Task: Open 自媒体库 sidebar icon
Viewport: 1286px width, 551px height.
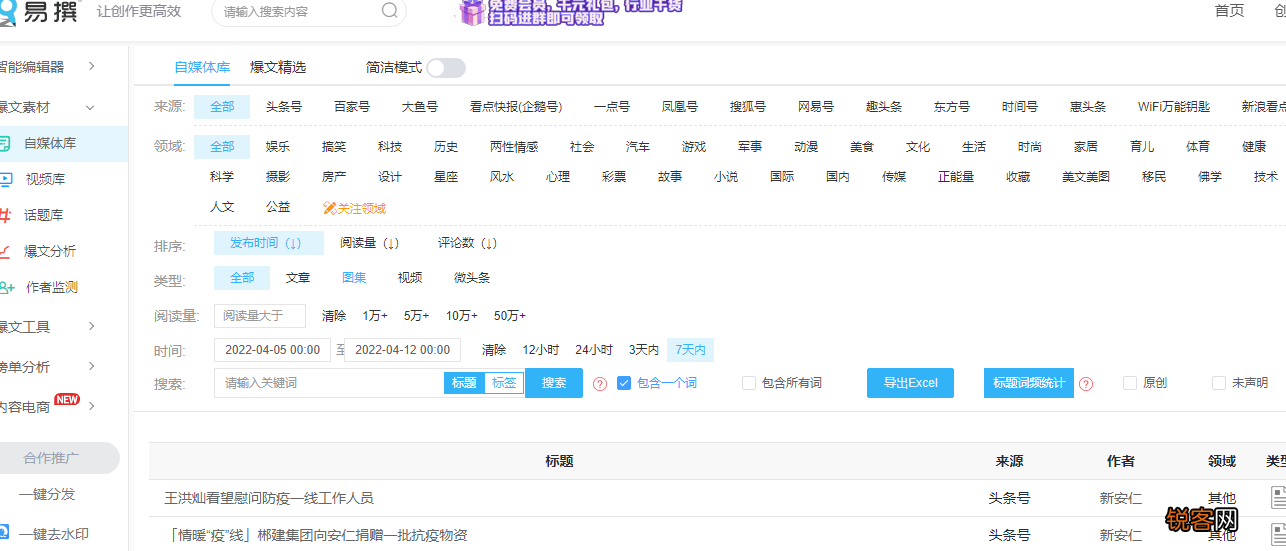Action: (x=4, y=143)
